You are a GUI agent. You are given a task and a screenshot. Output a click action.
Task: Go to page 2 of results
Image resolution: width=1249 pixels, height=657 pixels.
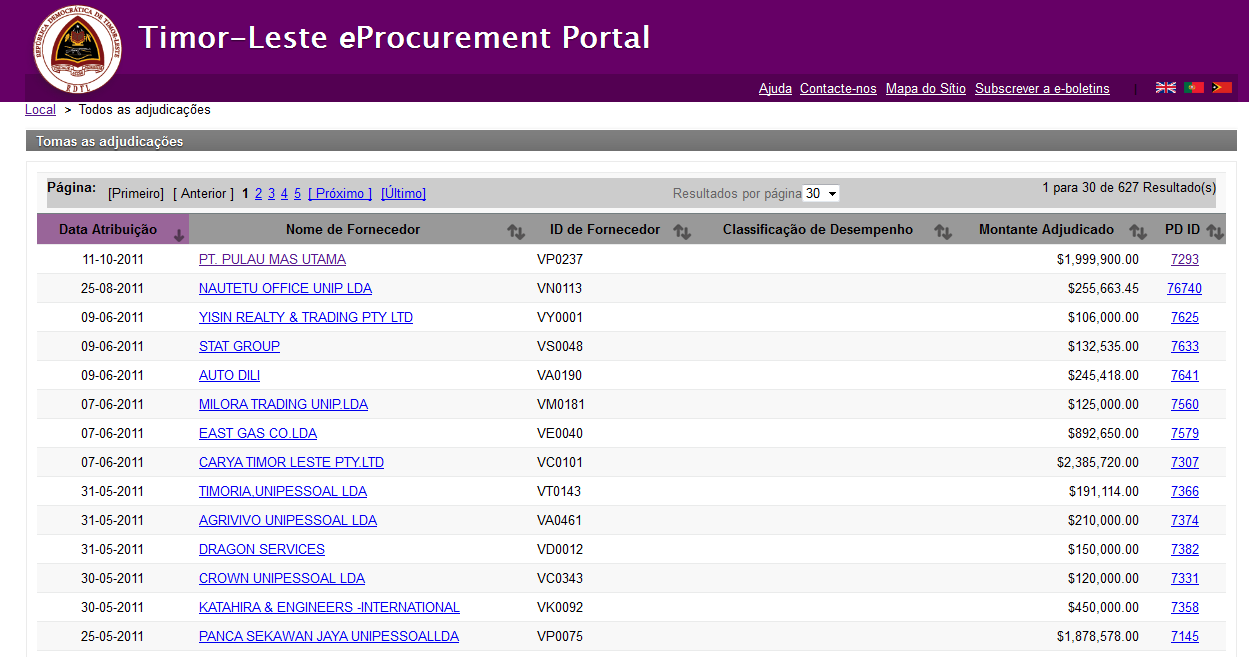click(258, 194)
